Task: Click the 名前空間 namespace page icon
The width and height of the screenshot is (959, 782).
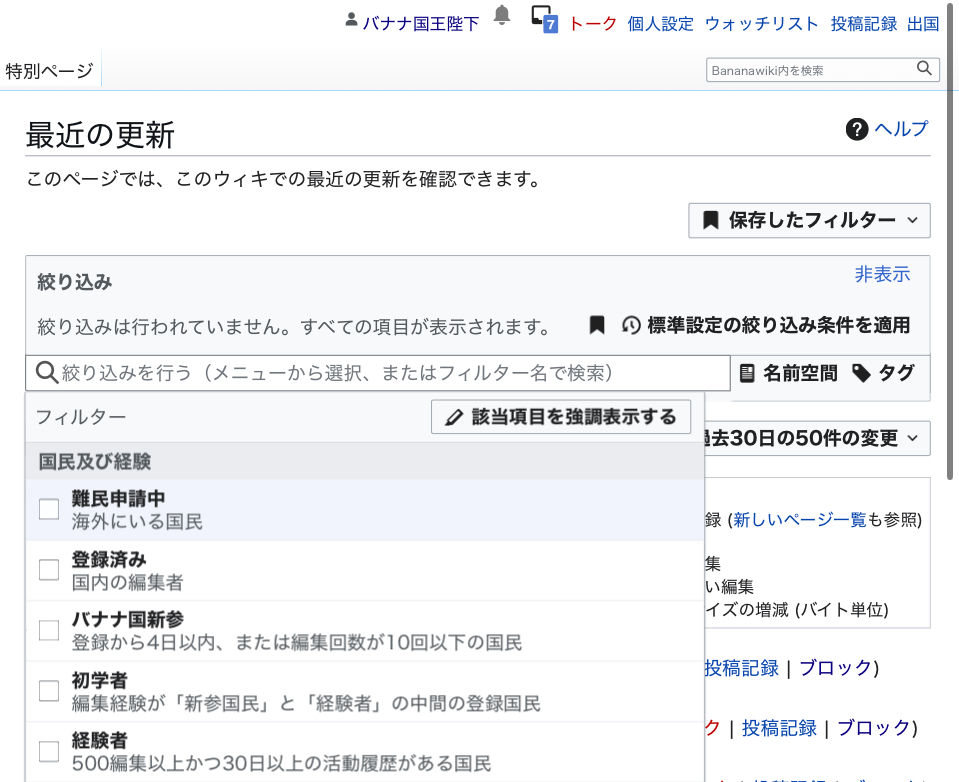Action: pos(747,373)
